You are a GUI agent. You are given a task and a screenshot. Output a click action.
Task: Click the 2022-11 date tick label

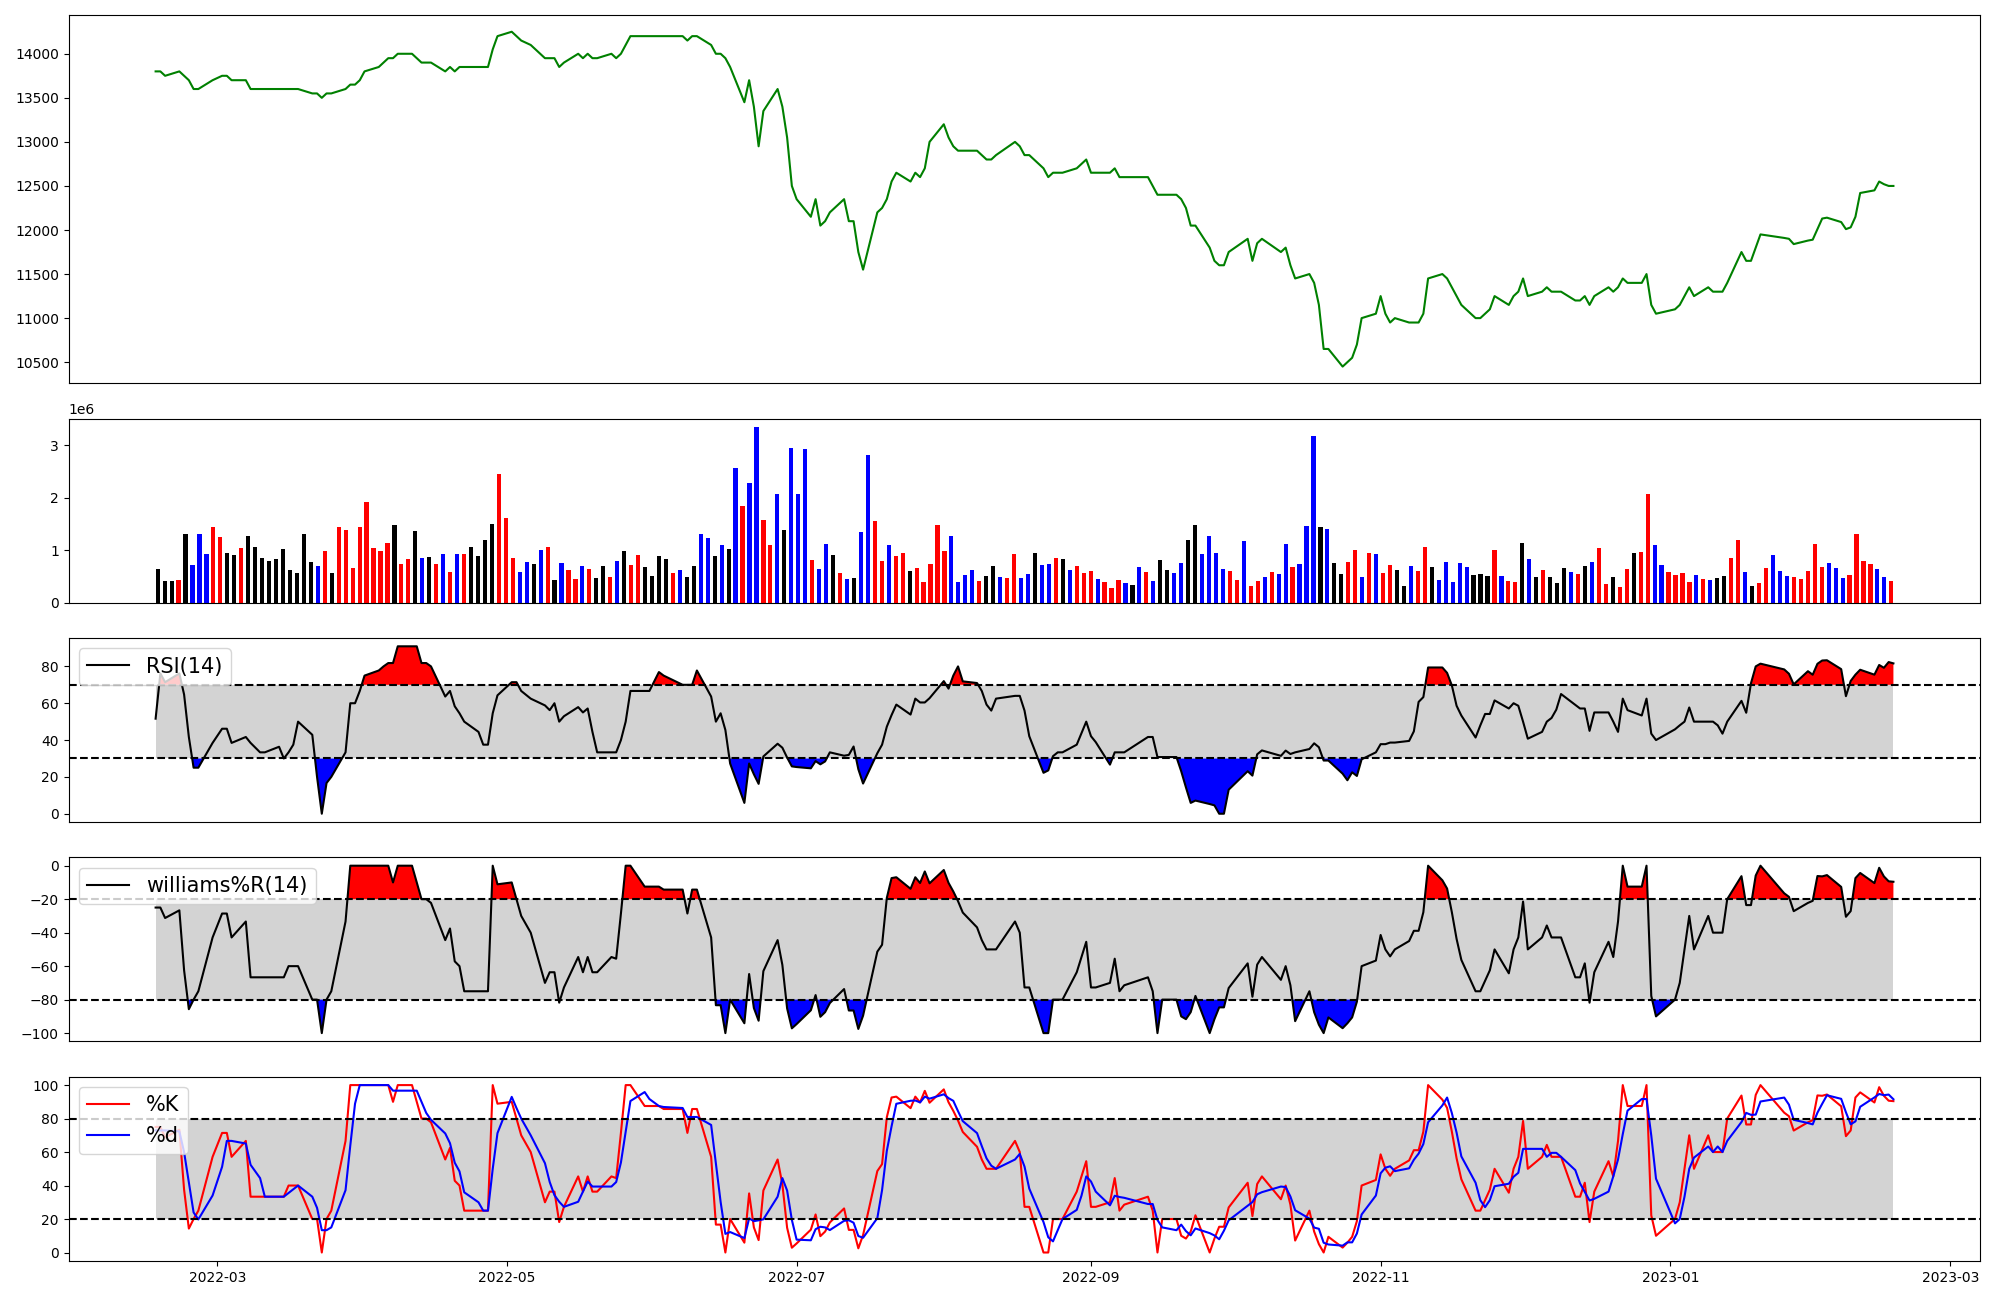click(1381, 1276)
